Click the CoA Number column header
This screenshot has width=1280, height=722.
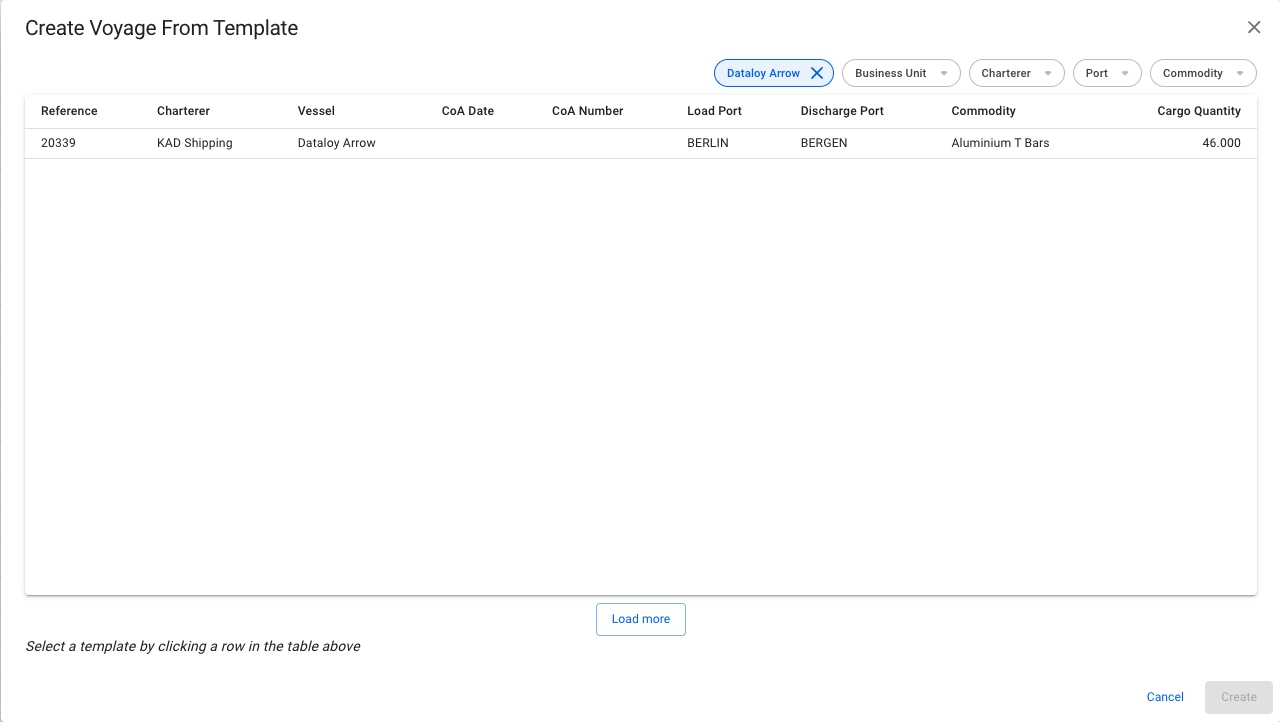click(587, 111)
